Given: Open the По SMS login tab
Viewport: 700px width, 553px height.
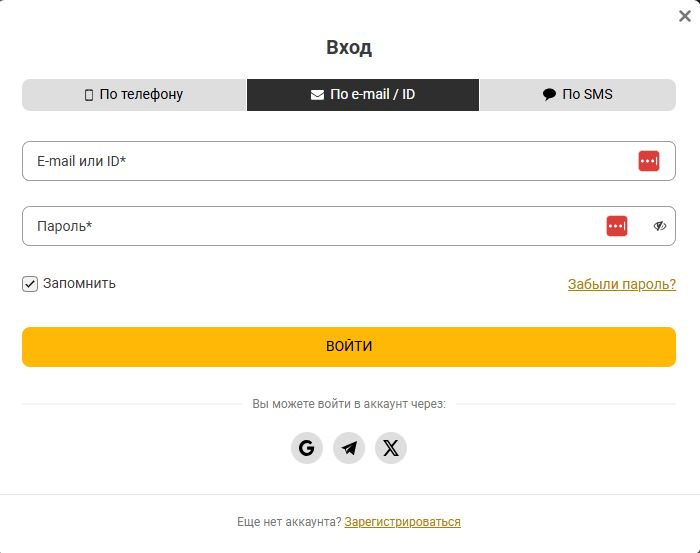Looking at the screenshot, I should [x=578, y=95].
